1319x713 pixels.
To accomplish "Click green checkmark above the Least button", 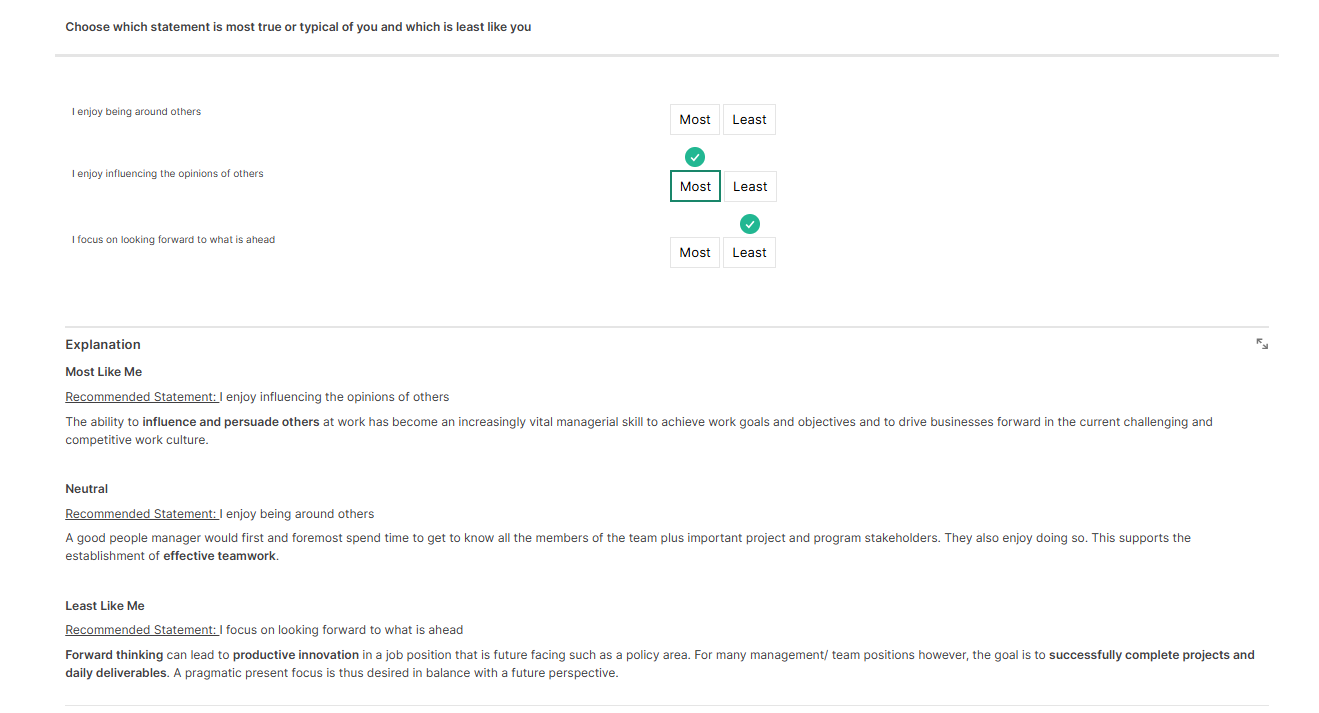I will [750, 224].
